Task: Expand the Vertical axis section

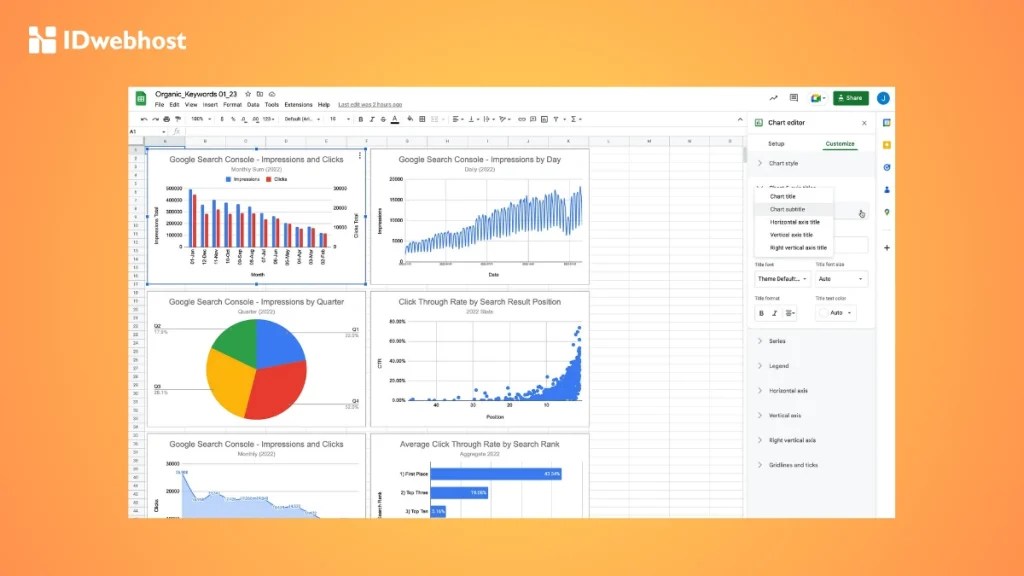Action: pos(810,415)
